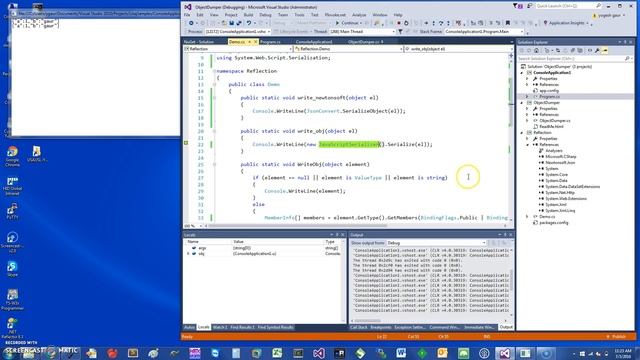Open the Thread dropdown showing Main Thread
This screenshot has height=360, width=640.
coord(362,31)
